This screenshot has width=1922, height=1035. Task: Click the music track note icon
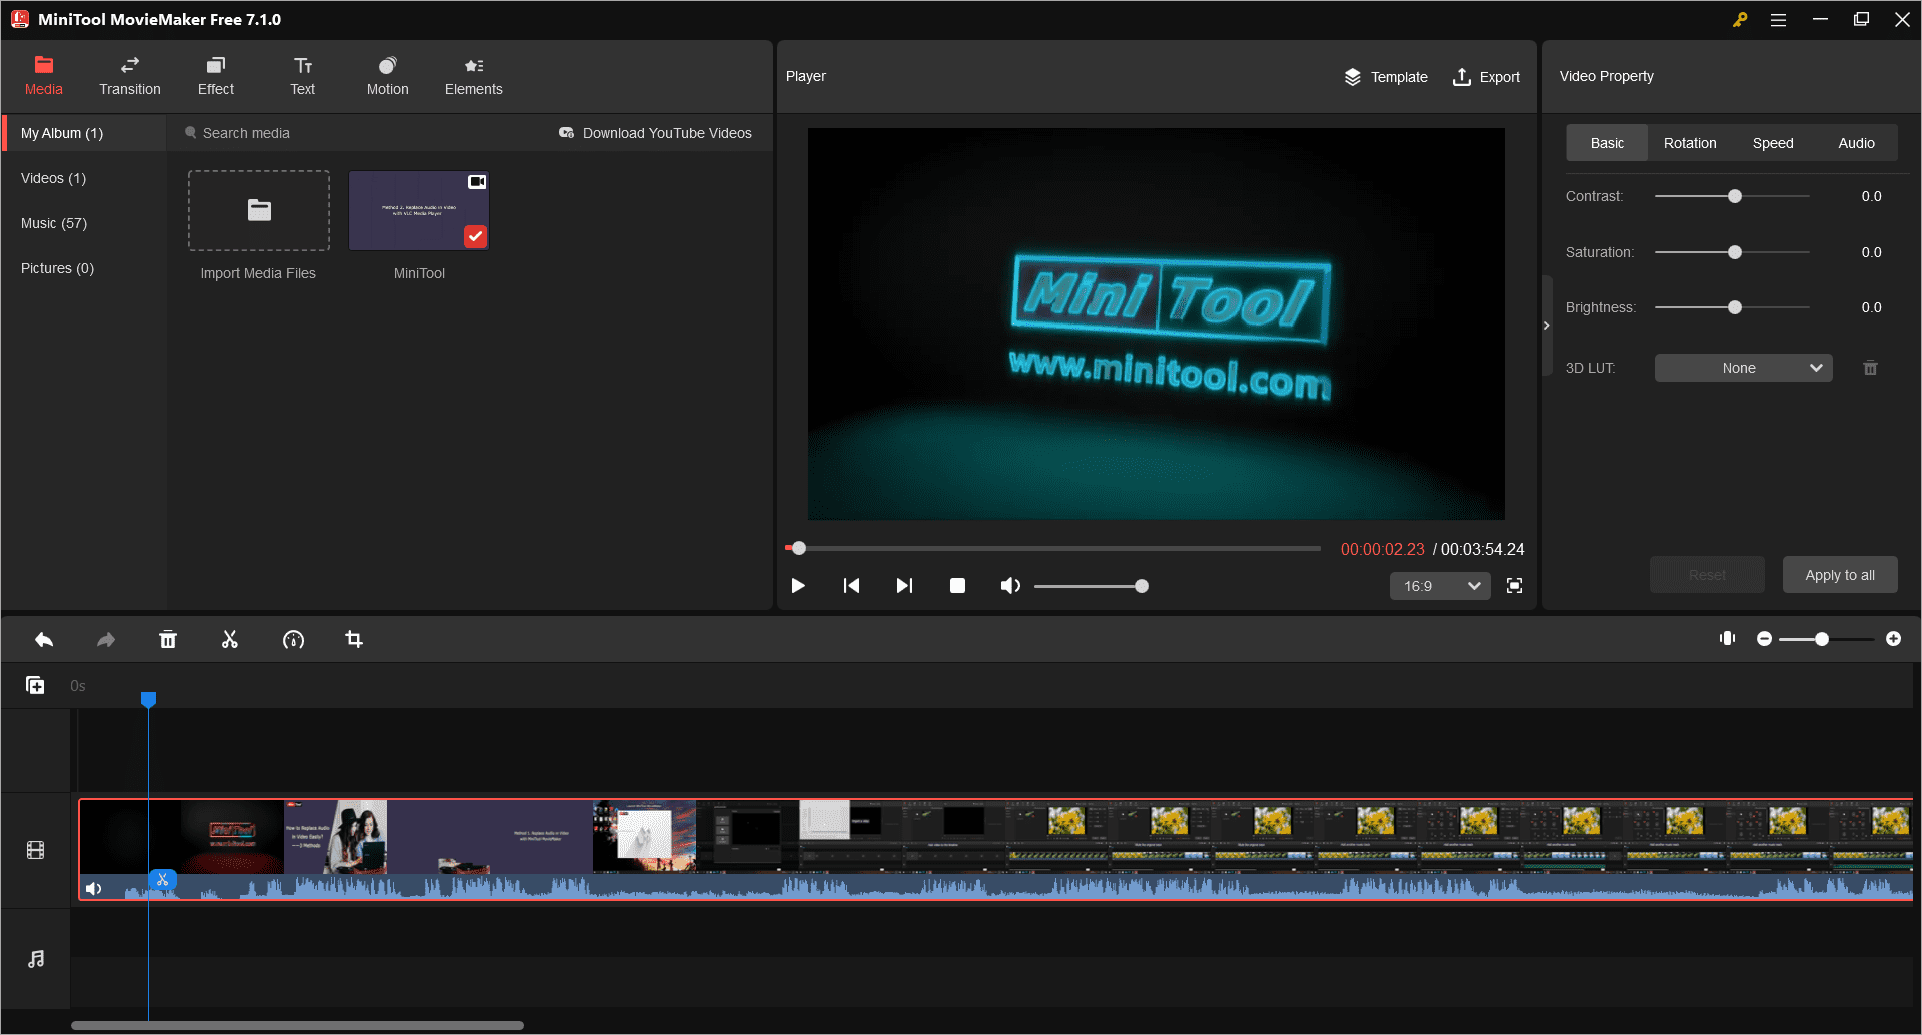(36, 959)
